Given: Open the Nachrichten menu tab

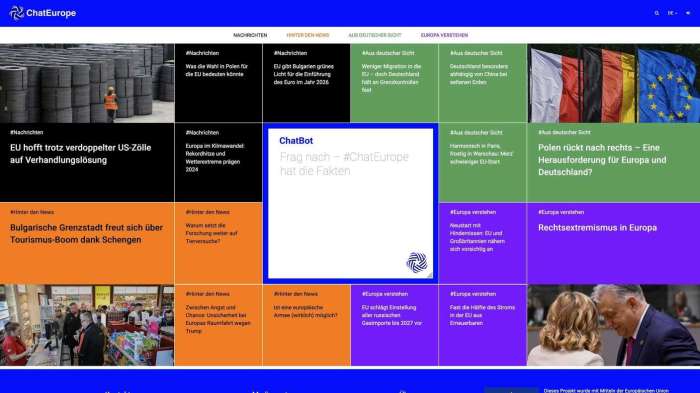Looking at the screenshot, I should click(250, 35).
